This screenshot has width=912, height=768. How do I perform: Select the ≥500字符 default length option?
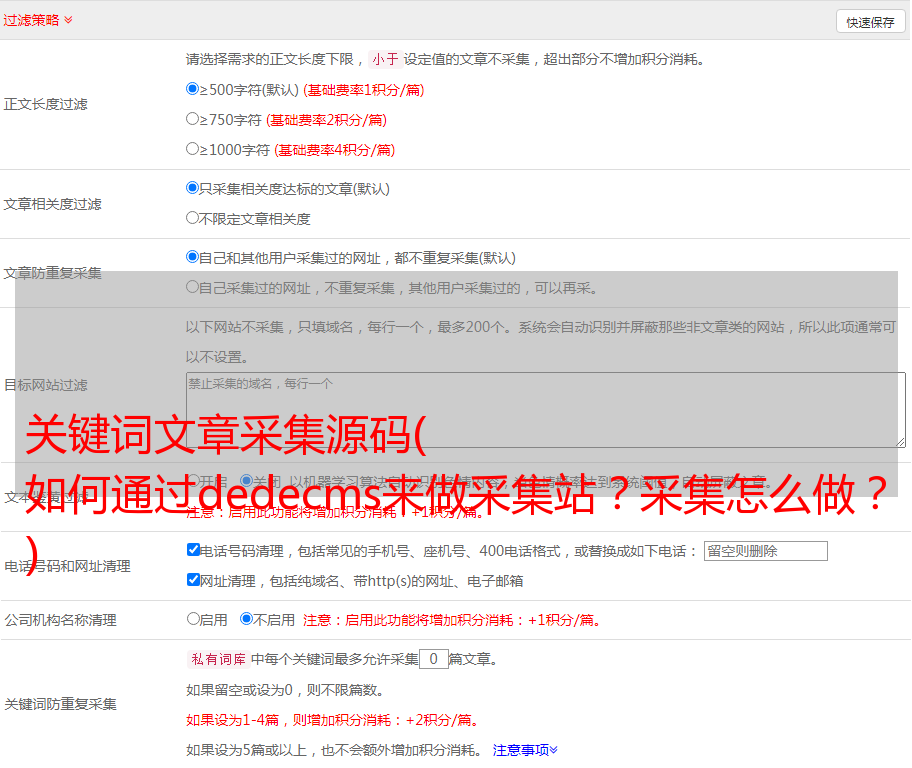pos(193,89)
